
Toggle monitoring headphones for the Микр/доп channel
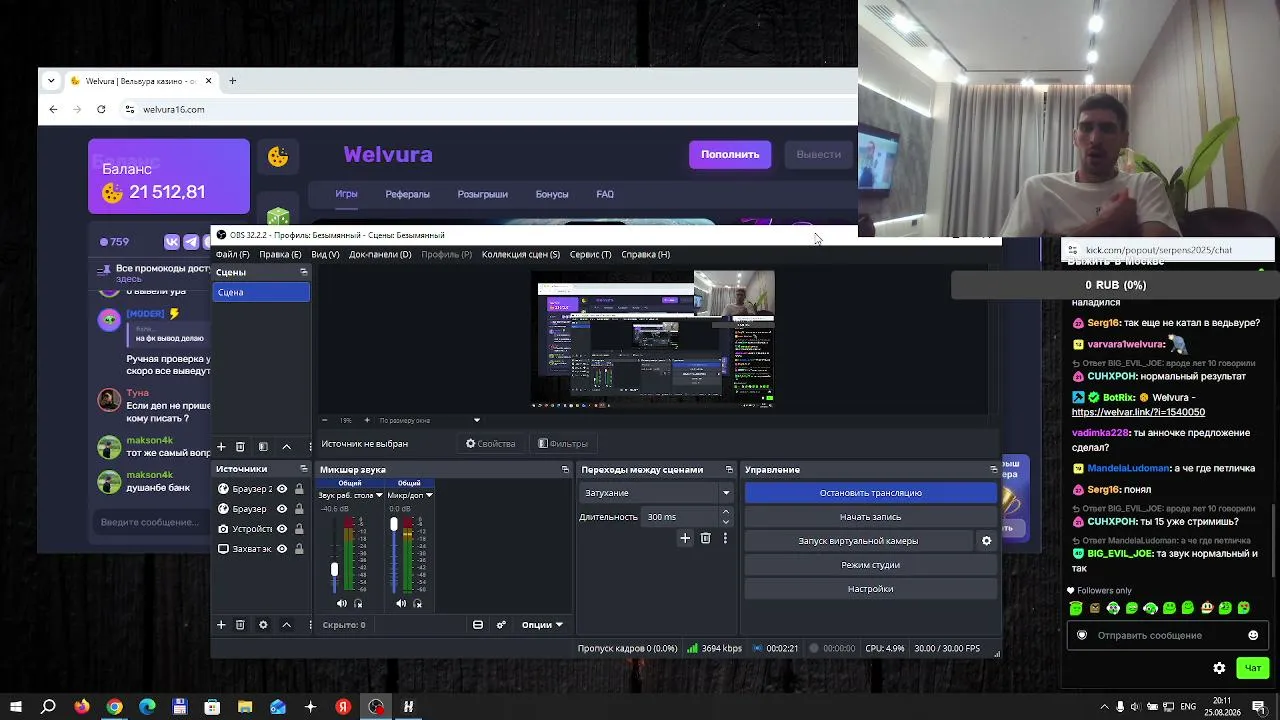click(x=417, y=604)
